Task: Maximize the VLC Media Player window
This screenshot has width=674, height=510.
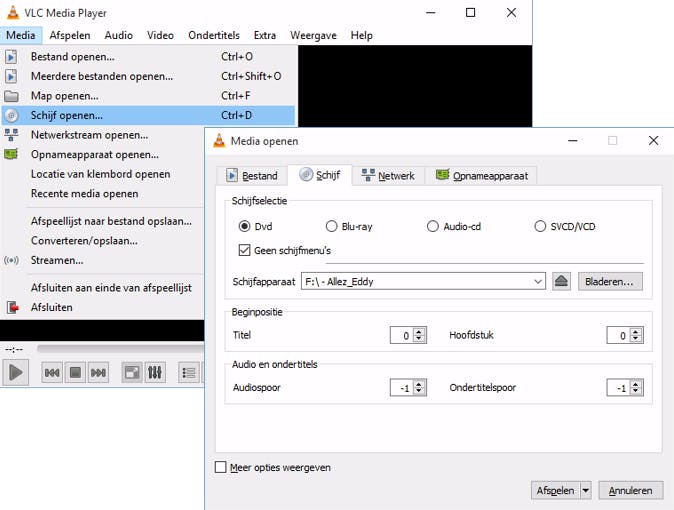Action: (x=471, y=12)
